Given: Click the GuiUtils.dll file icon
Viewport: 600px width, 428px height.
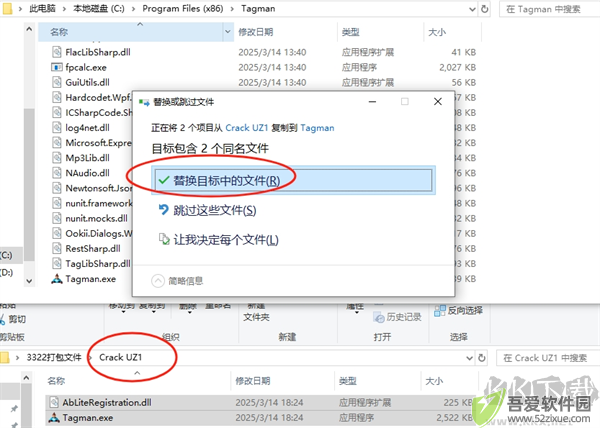Looking at the screenshot, I should coord(57,82).
